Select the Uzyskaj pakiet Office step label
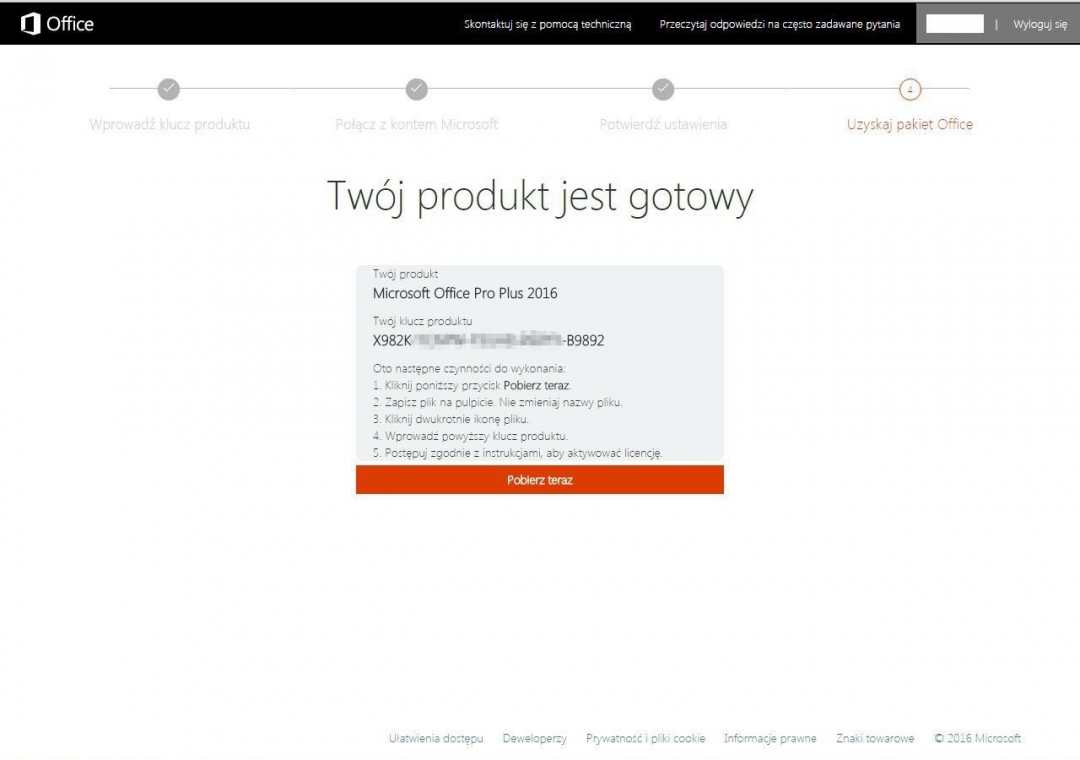Screen dimensions: 1080x760 pos(909,125)
